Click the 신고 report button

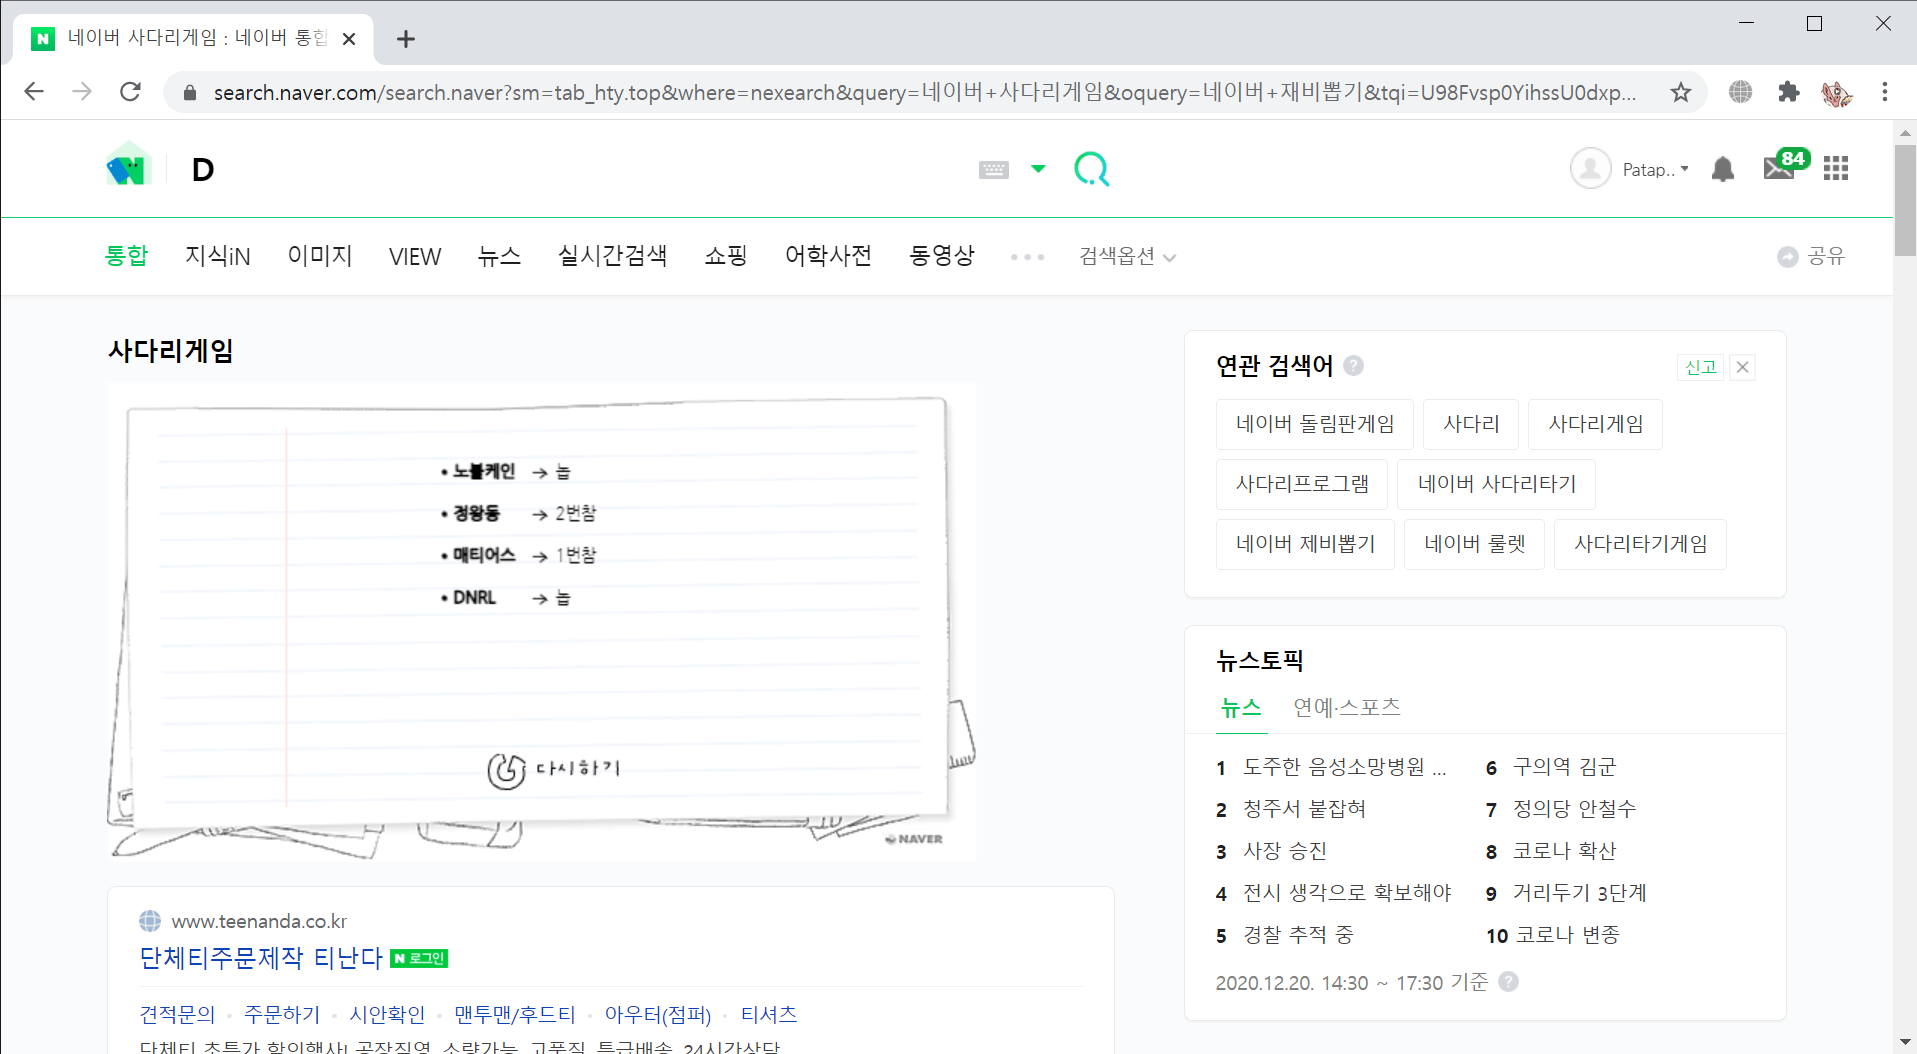tap(1700, 367)
